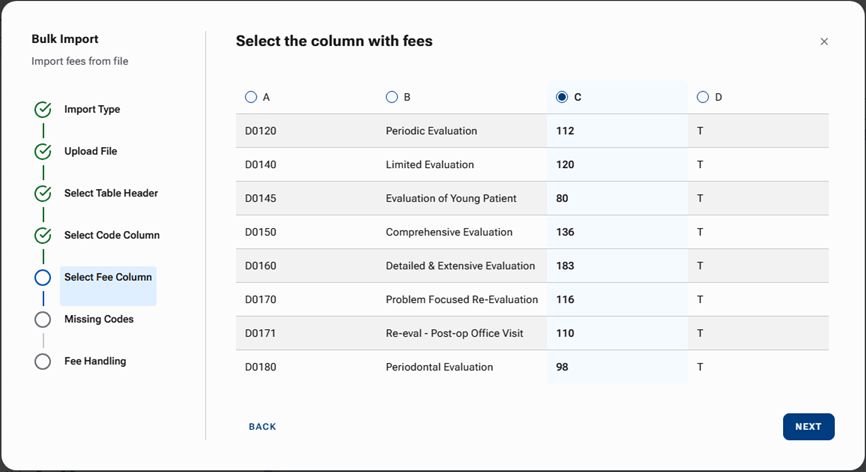Select column B radio button
The width and height of the screenshot is (866, 472).
[x=392, y=97]
